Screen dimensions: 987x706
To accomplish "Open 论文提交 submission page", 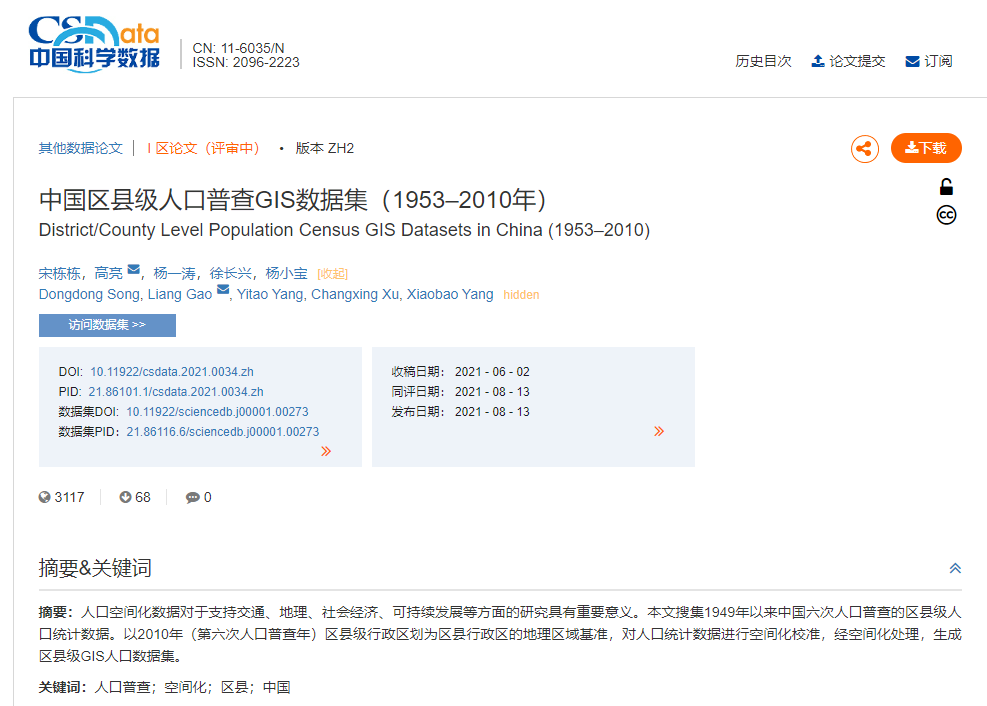I will tap(848, 61).
